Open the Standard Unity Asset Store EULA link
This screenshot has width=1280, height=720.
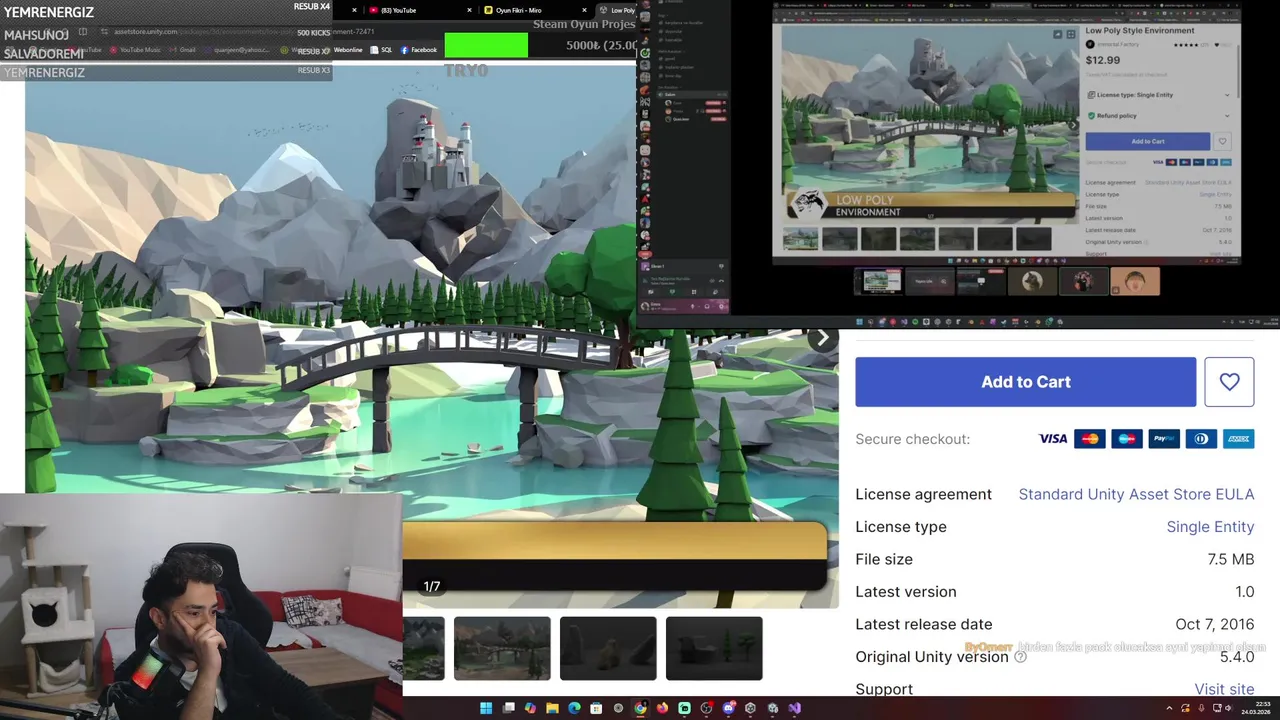point(1136,494)
